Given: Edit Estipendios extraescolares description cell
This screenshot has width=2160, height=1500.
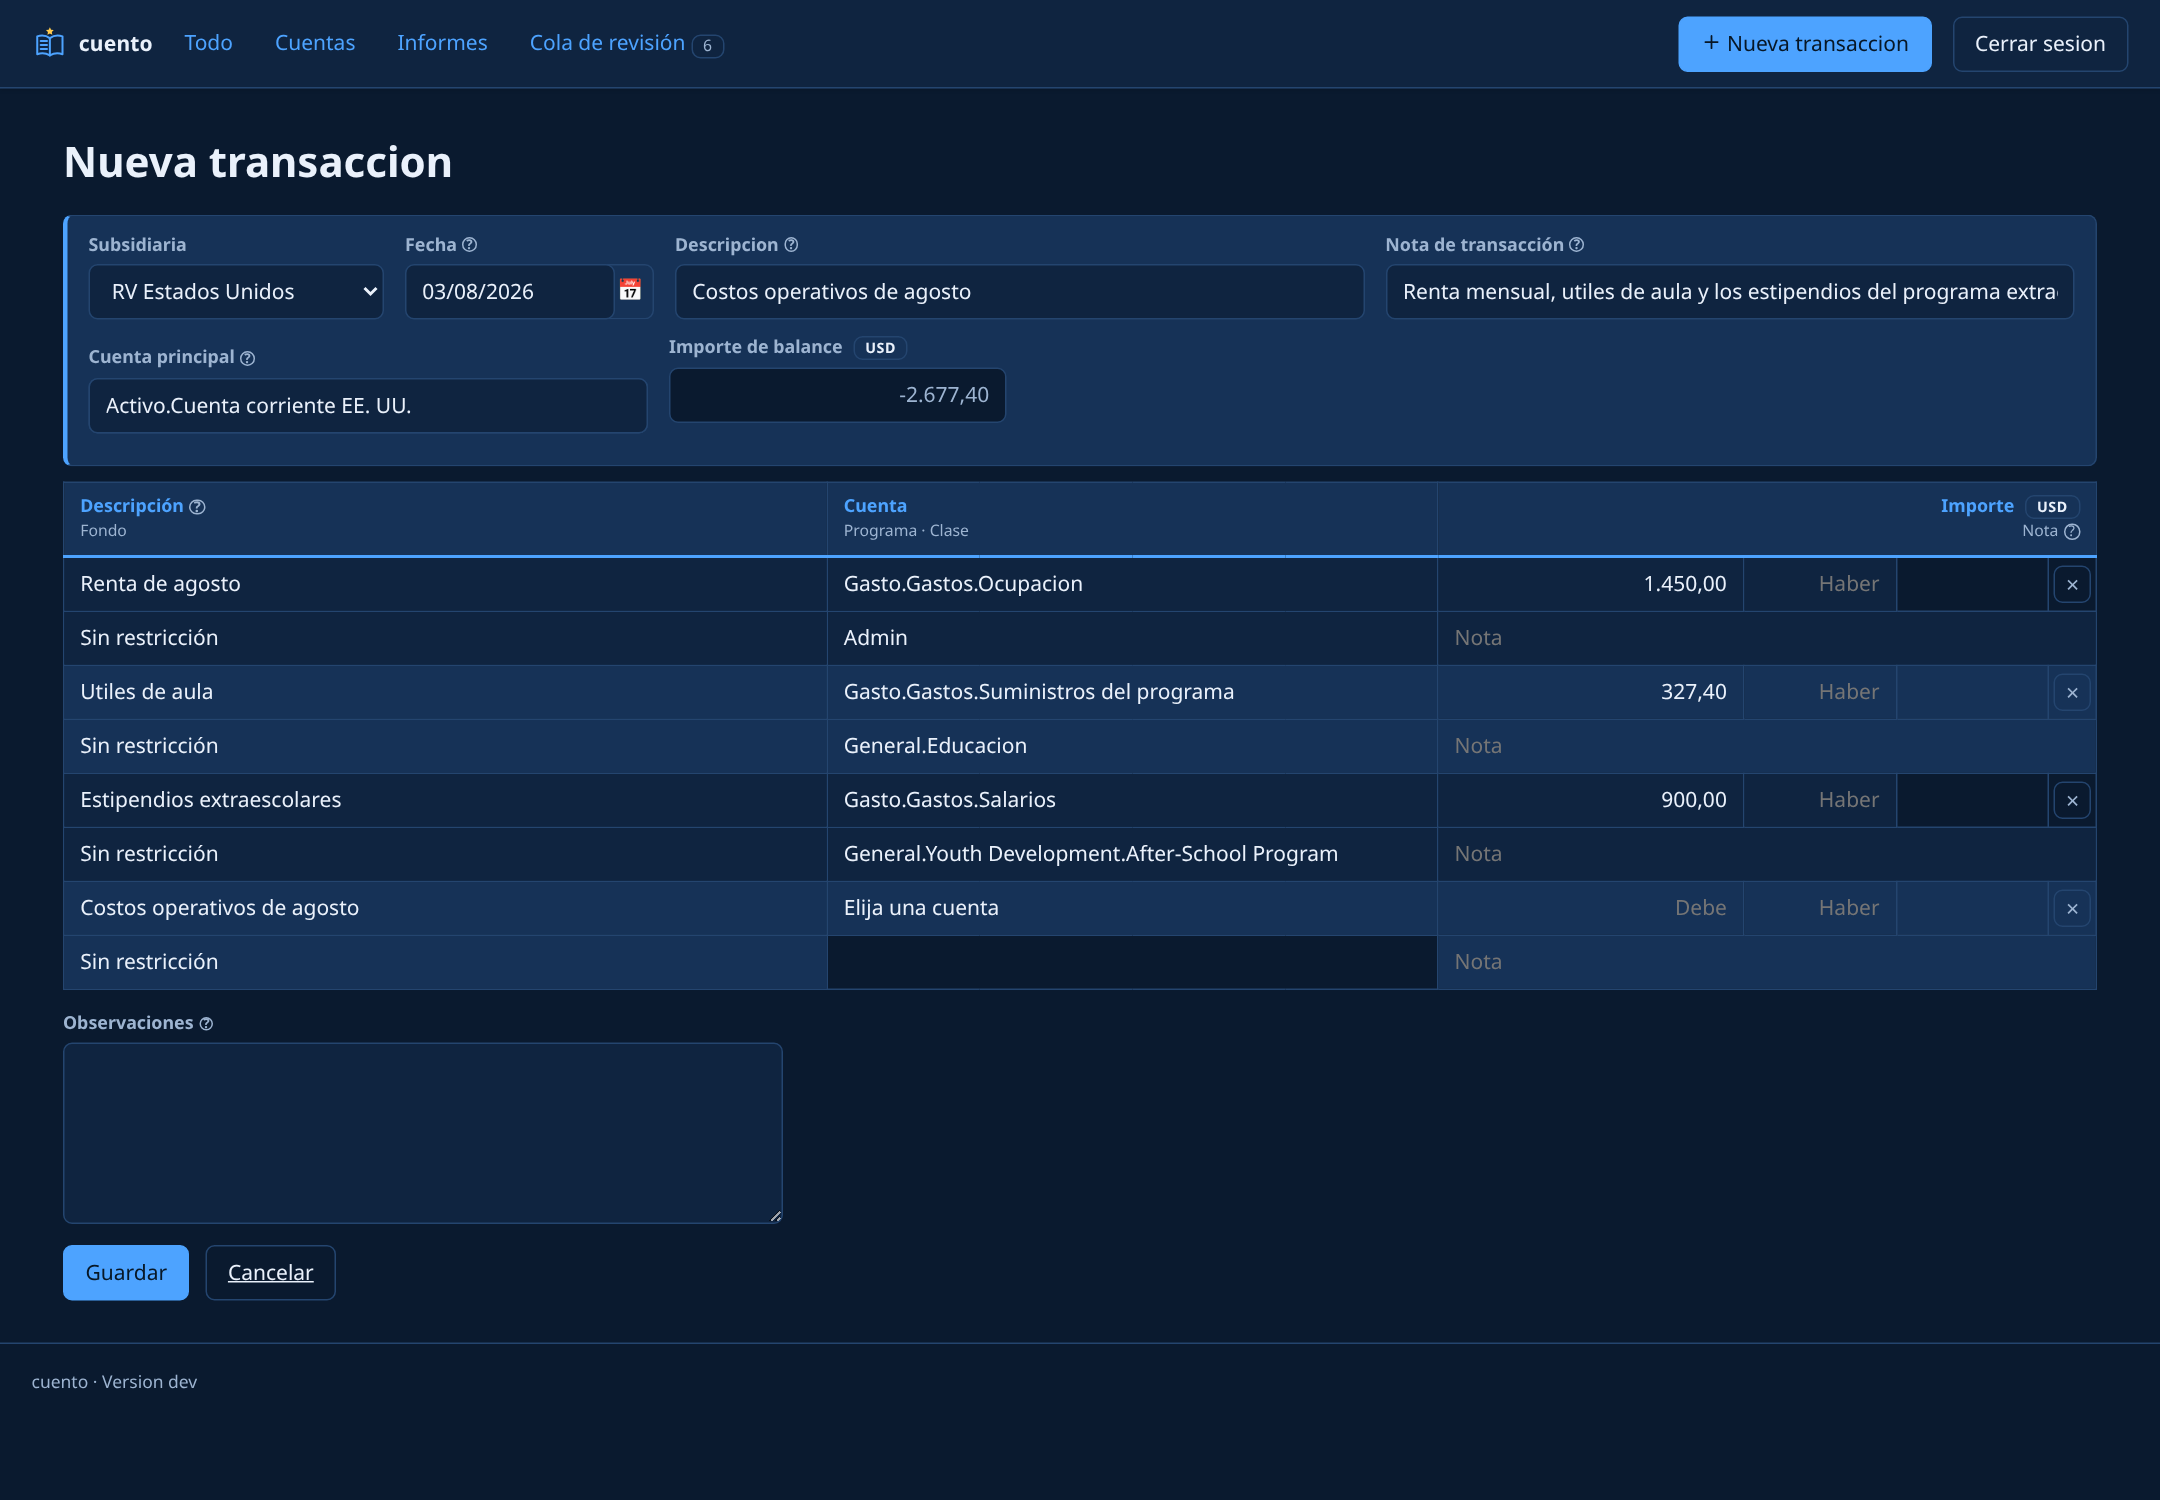Looking at the screenshot, I should click(x=445, y=800).
